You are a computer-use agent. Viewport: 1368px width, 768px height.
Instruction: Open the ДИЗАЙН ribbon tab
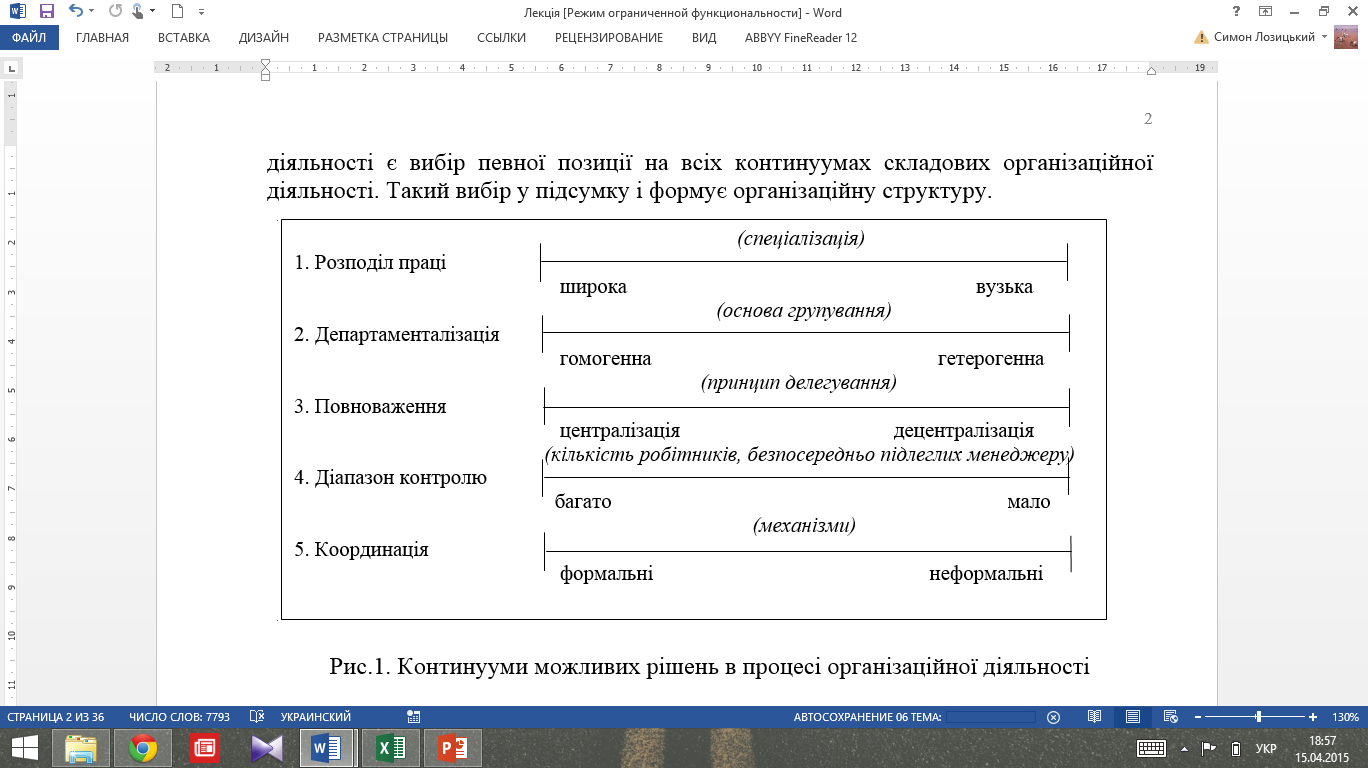[264, 38]
